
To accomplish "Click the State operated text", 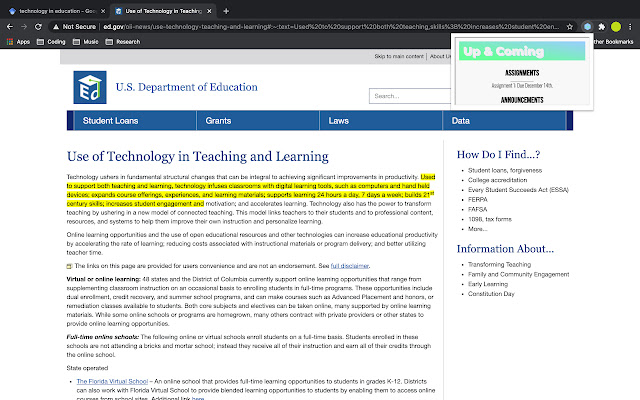I will 87,368.
